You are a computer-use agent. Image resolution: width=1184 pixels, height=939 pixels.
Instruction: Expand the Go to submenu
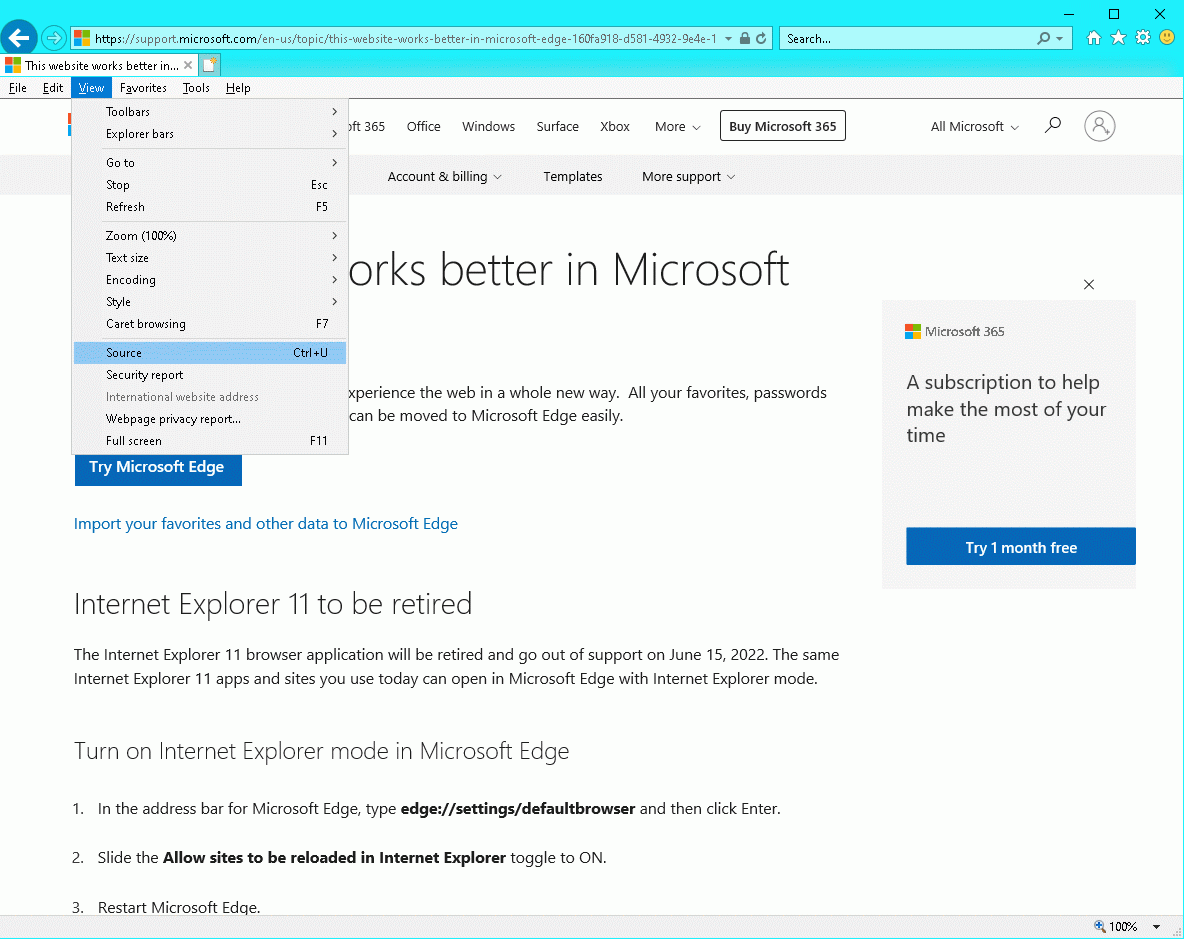tap(210, 162)
